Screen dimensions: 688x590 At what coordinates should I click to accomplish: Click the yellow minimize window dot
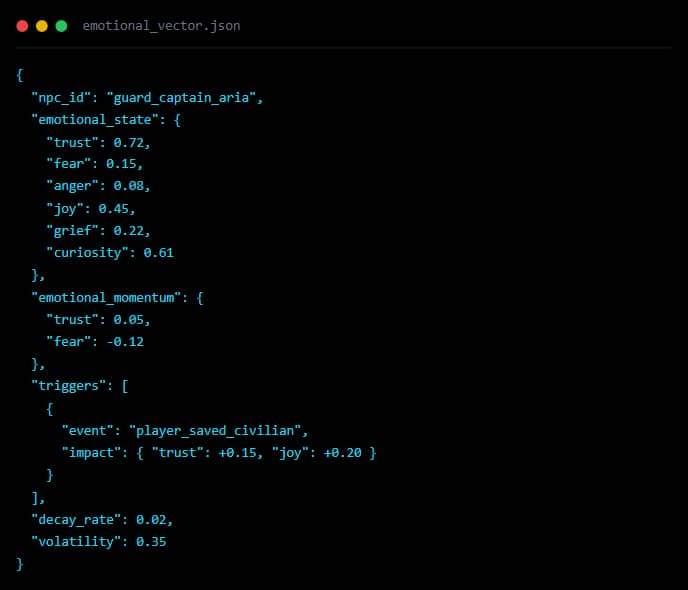click(42, 25)
